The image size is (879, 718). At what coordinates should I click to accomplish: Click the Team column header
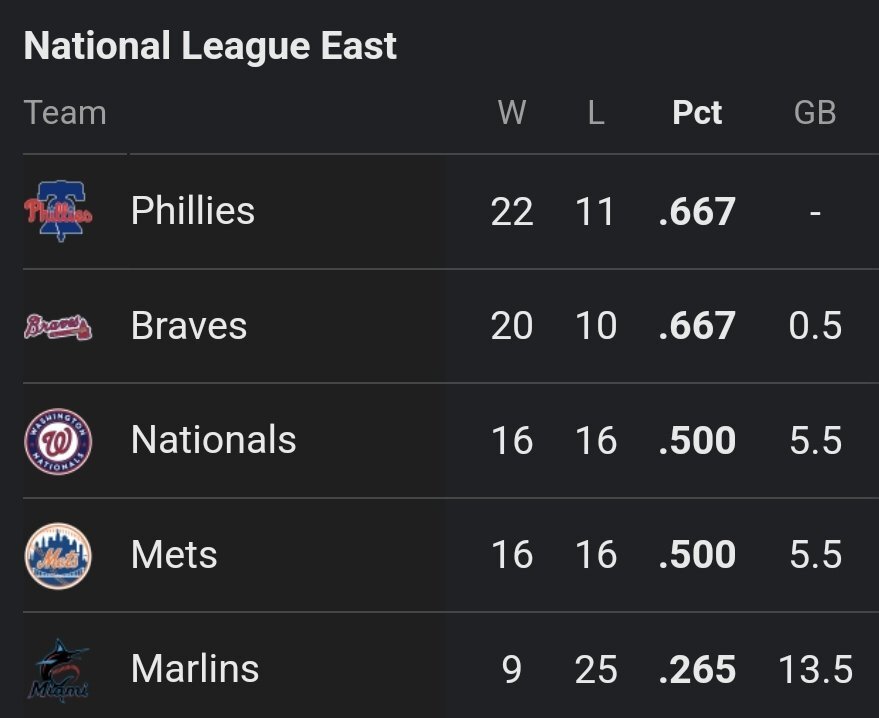click(x=65, y=113)
